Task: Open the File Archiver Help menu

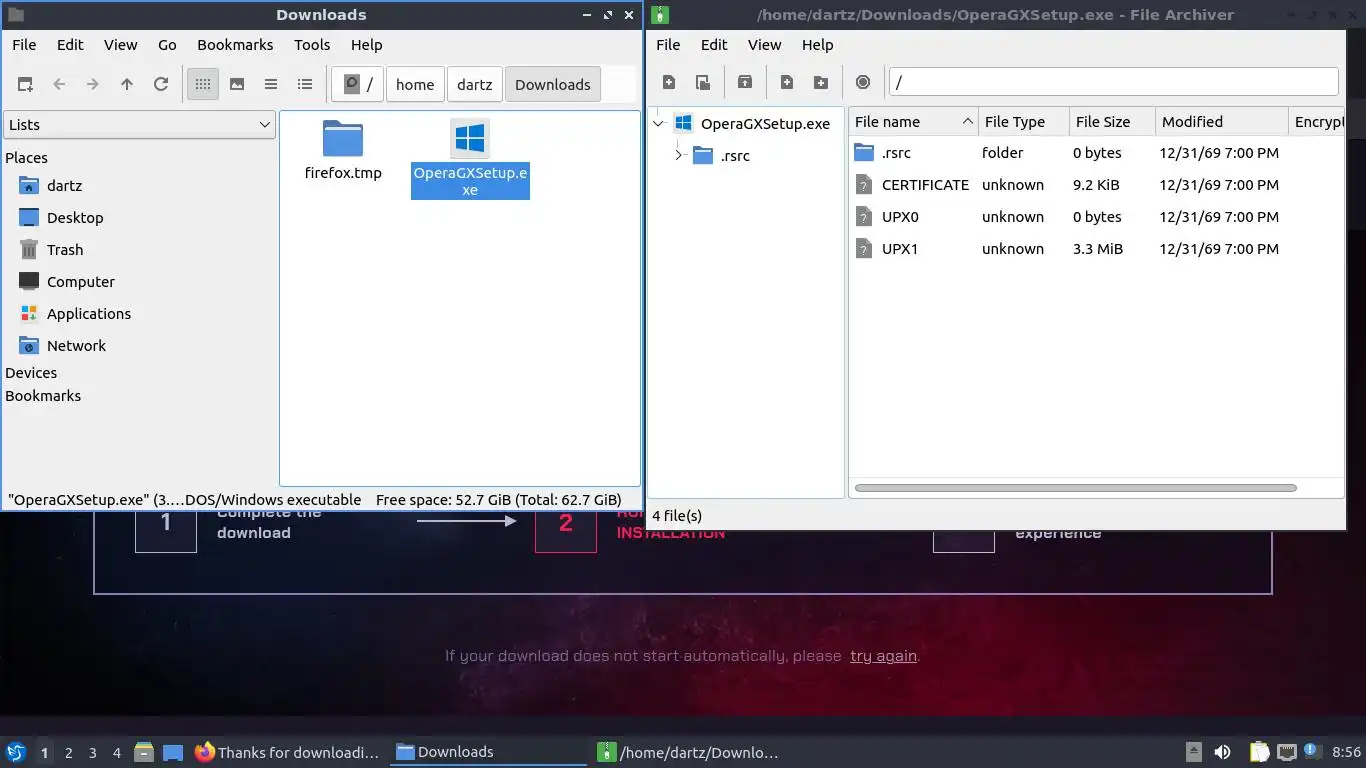Action: 817,45
